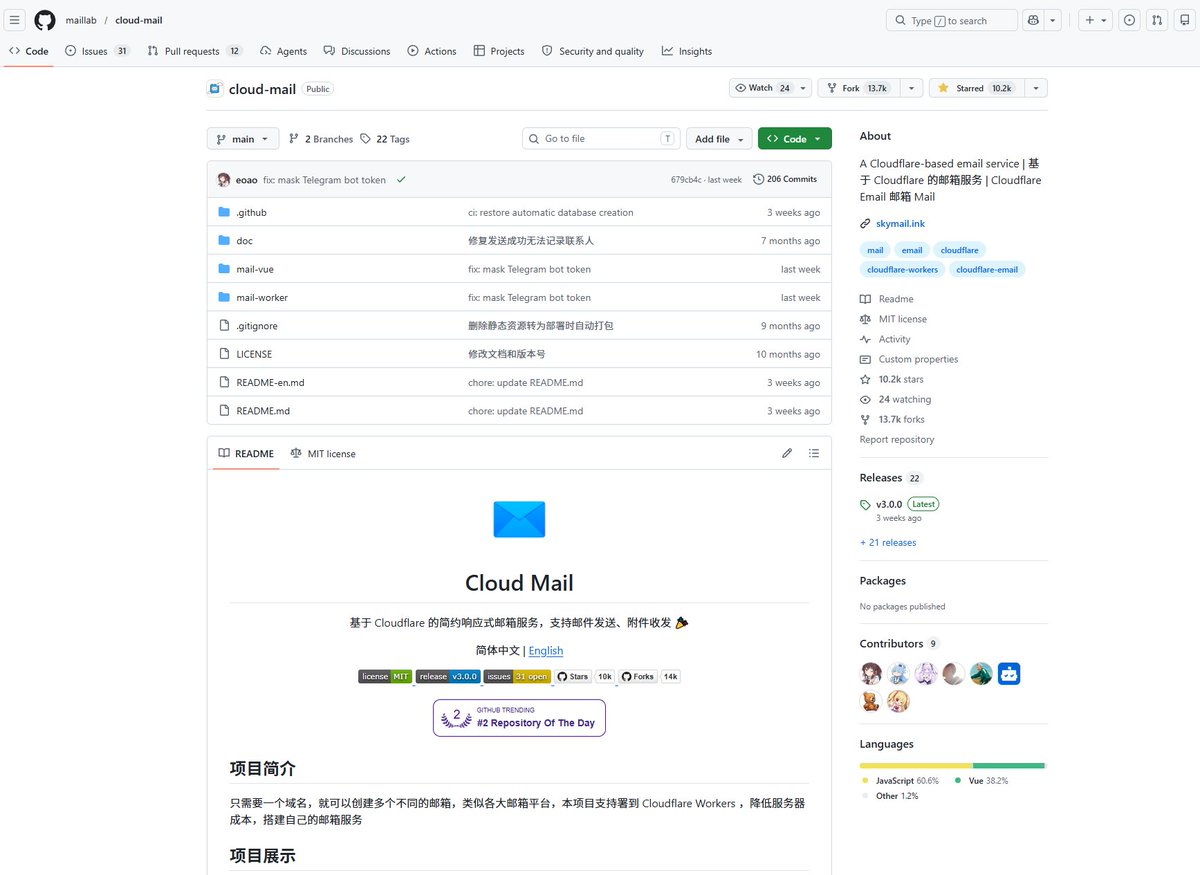
Task: Open the mail-vue folder
Action: click(x=255, y=269)
